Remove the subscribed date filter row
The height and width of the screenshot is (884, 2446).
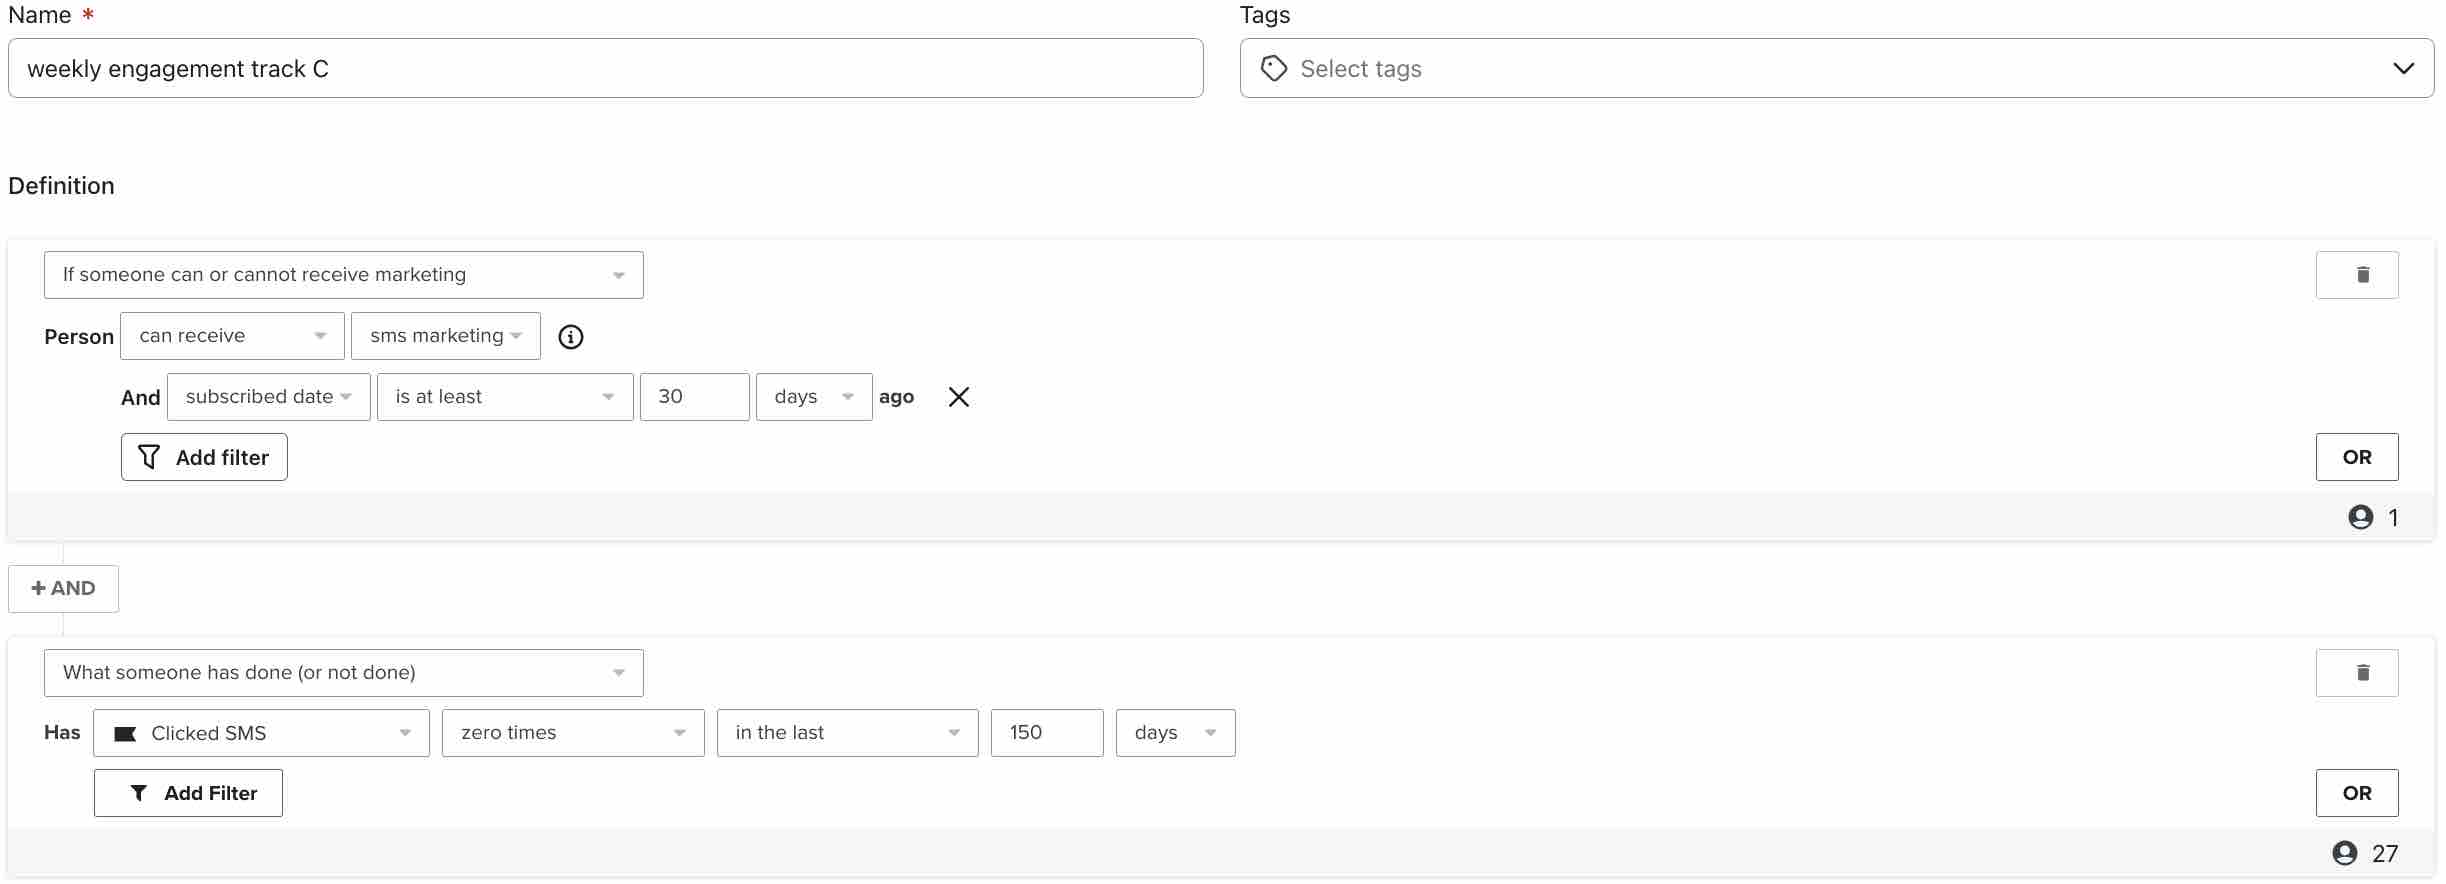tap(958, 397)
